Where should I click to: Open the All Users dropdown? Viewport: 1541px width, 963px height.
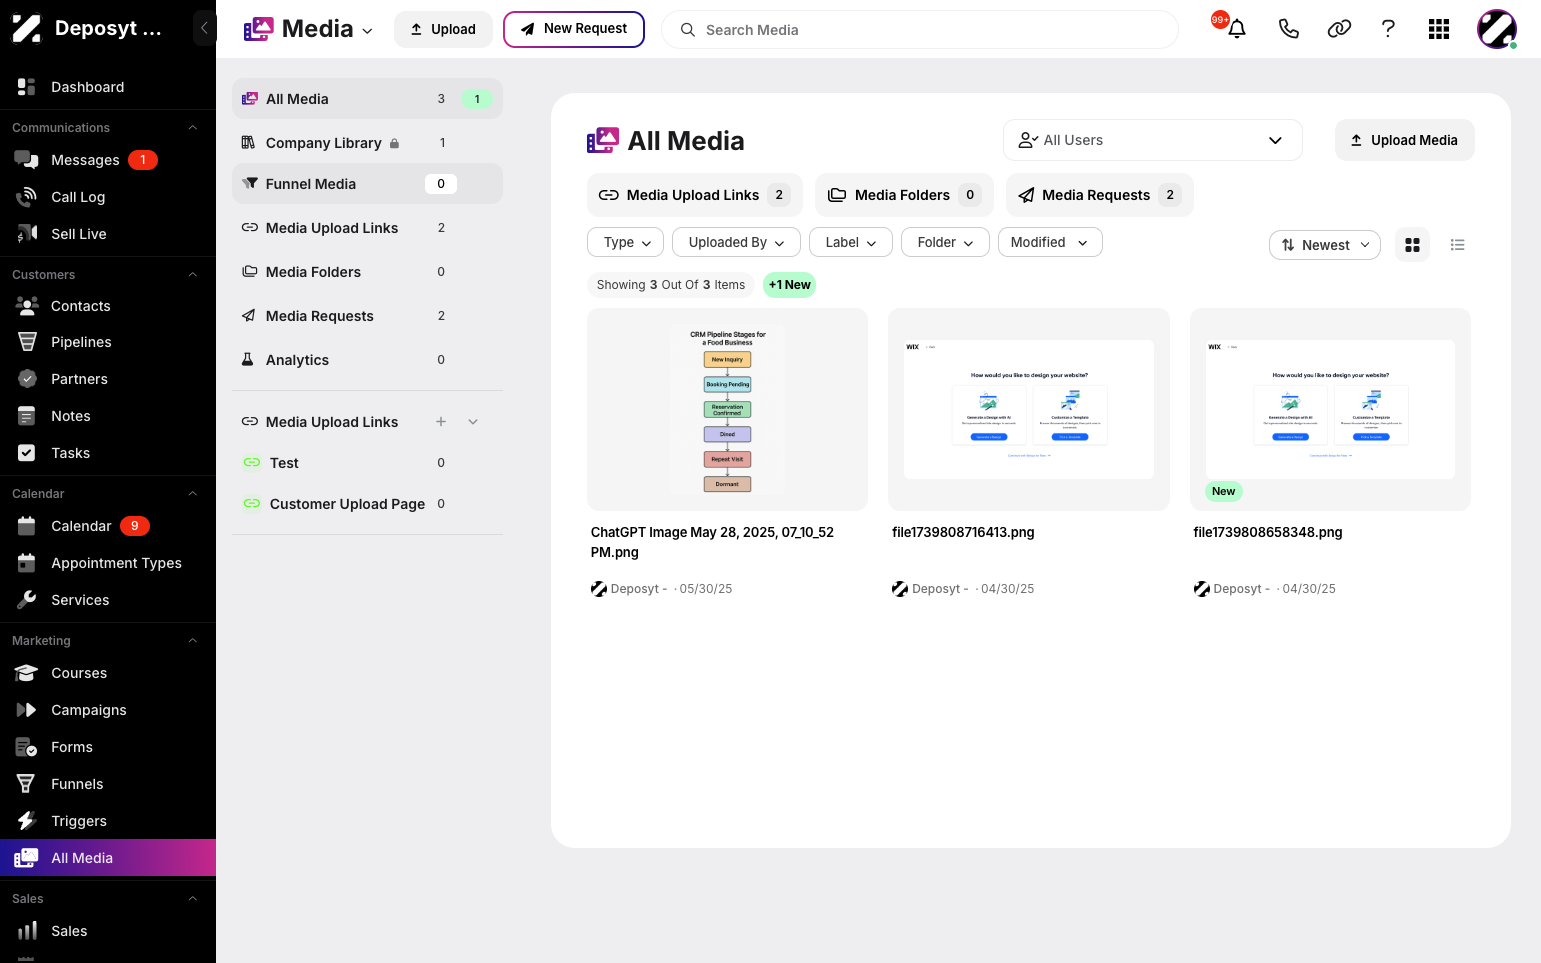point(1152,140)
